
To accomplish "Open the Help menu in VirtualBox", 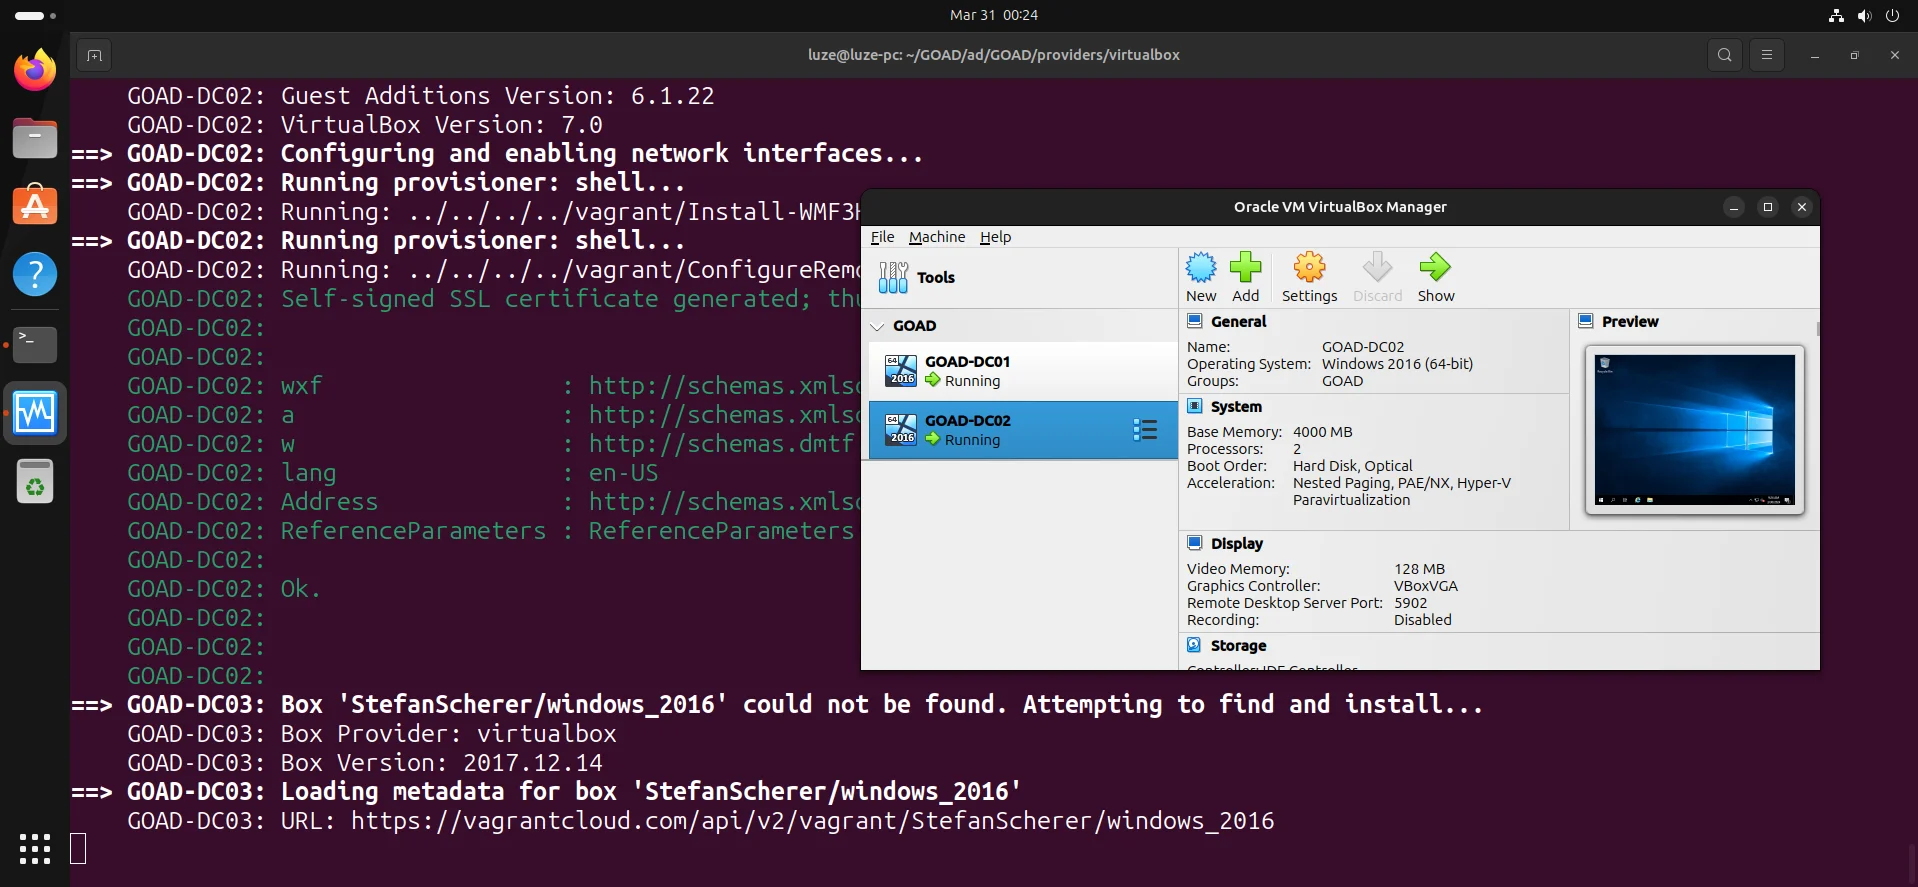I will click(995, 237).
